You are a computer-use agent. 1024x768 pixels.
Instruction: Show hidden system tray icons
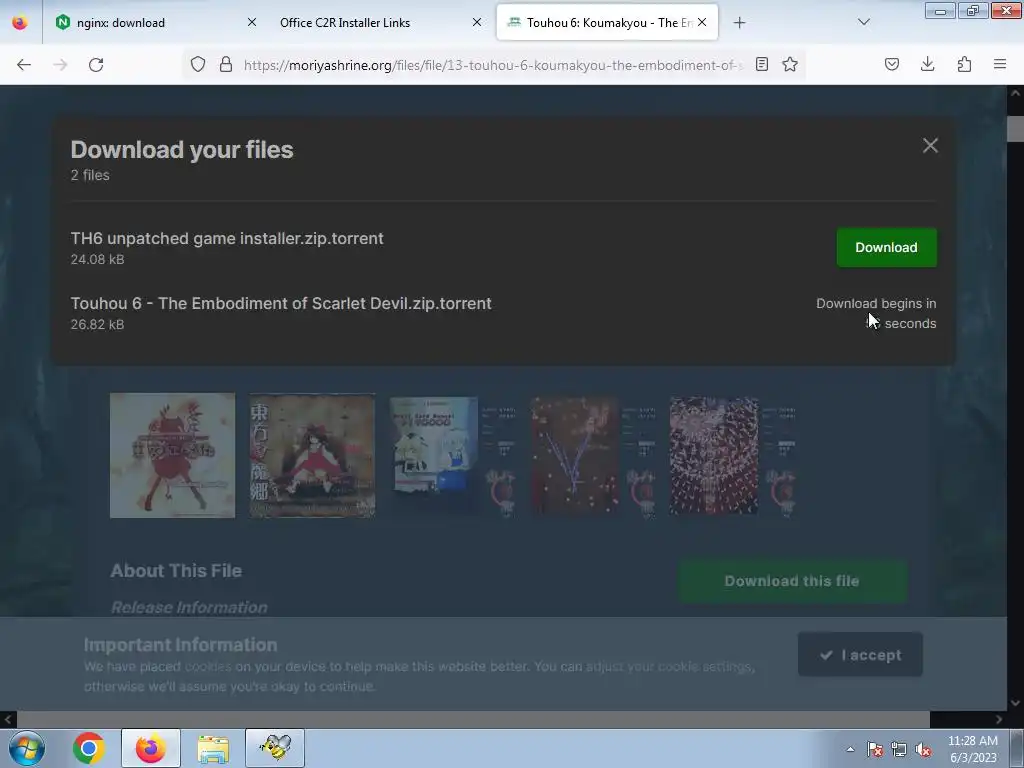point(850,749)
